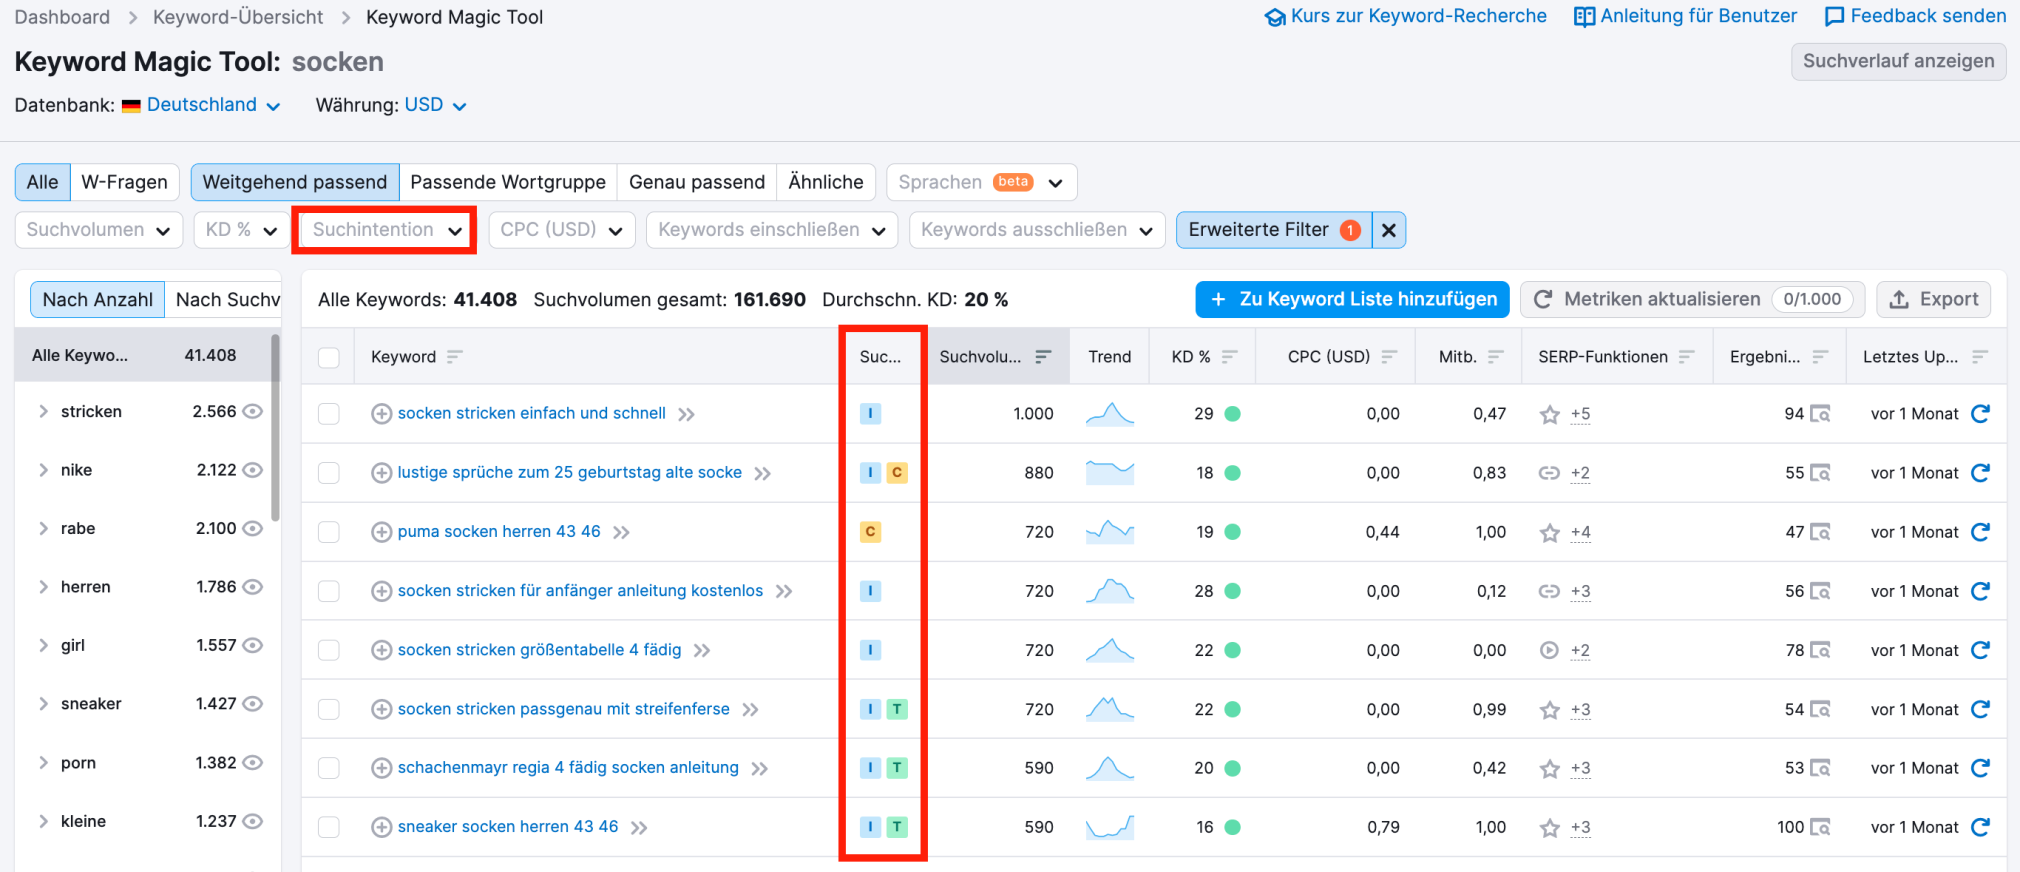Image resolution: width=2020 pixels, height=872 pixels.
Task: Click transactional badge in sneaker socken herren row
Action: 897,827
